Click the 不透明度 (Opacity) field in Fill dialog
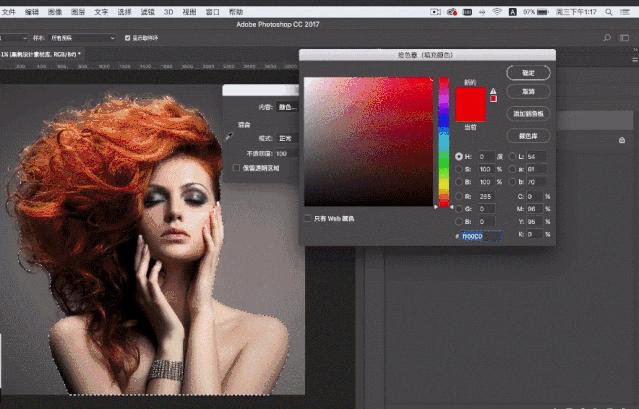Image resolution: width=639 pixels, height=409 pixels. pyautogui.click(x=285, y=154)
